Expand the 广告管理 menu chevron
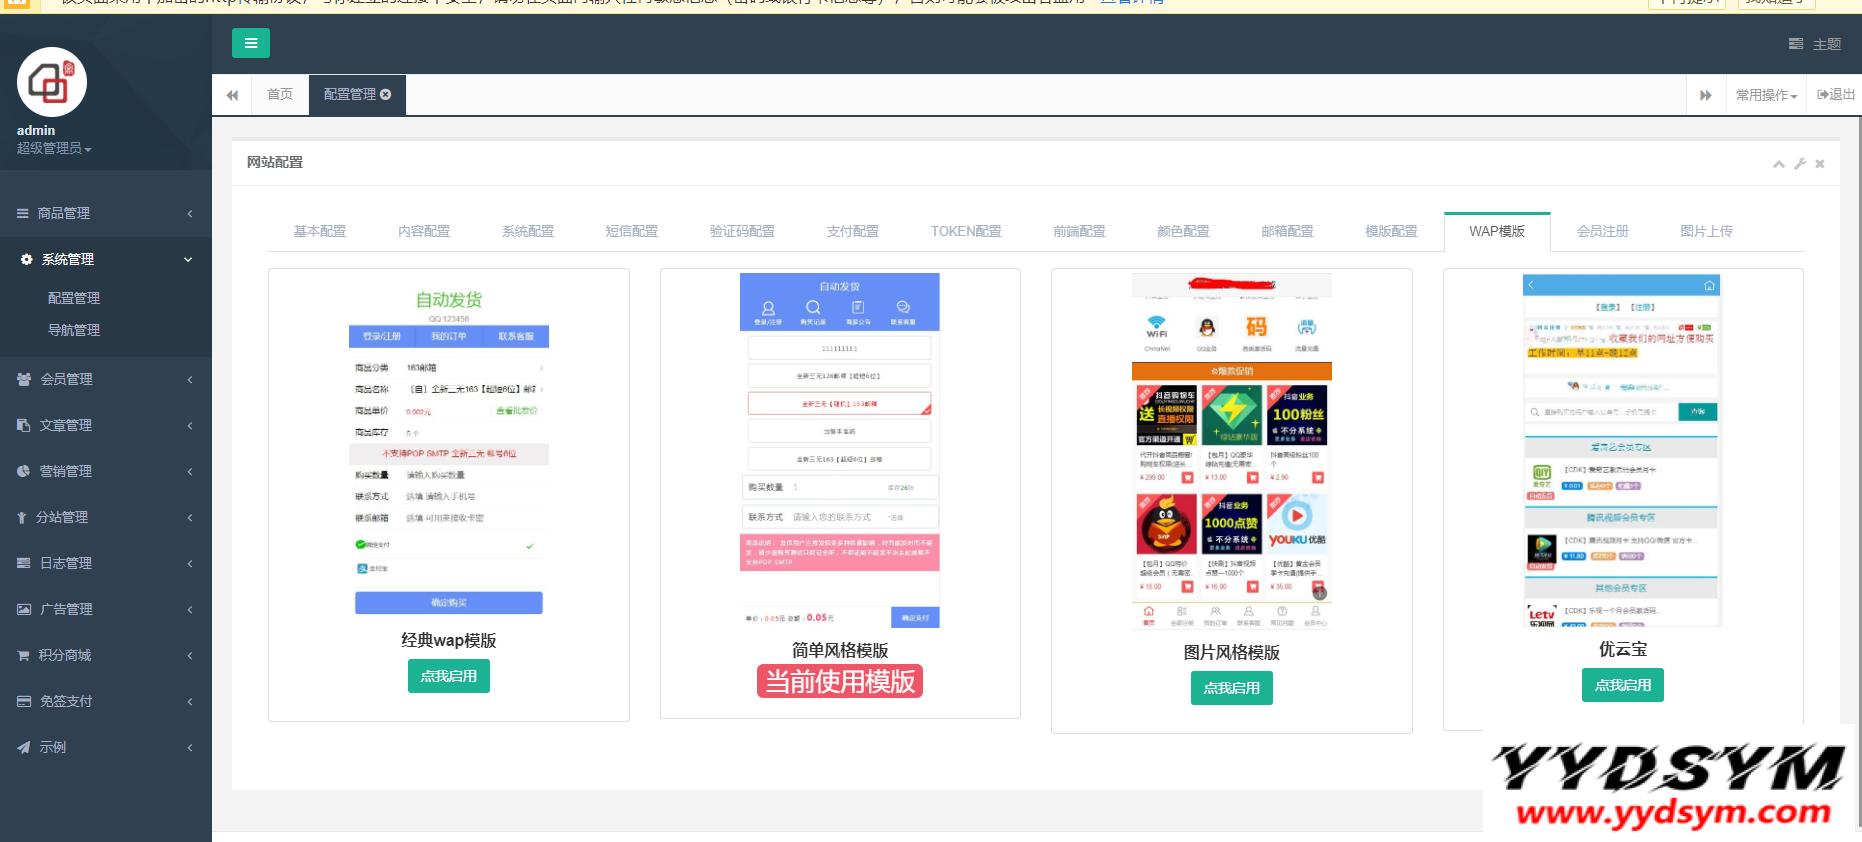The image size is (1862, 842). (x=190, y=609)
